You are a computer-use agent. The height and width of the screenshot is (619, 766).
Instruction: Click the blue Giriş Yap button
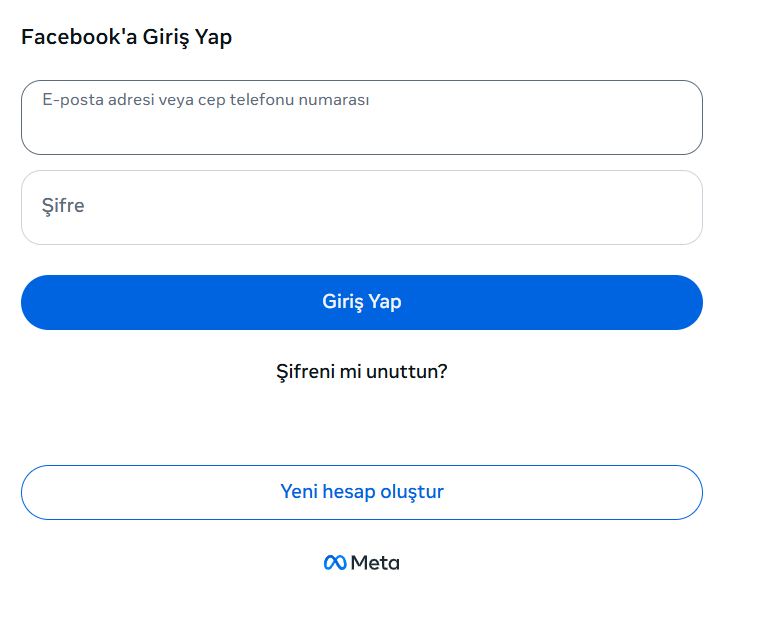tap(362, 302)
